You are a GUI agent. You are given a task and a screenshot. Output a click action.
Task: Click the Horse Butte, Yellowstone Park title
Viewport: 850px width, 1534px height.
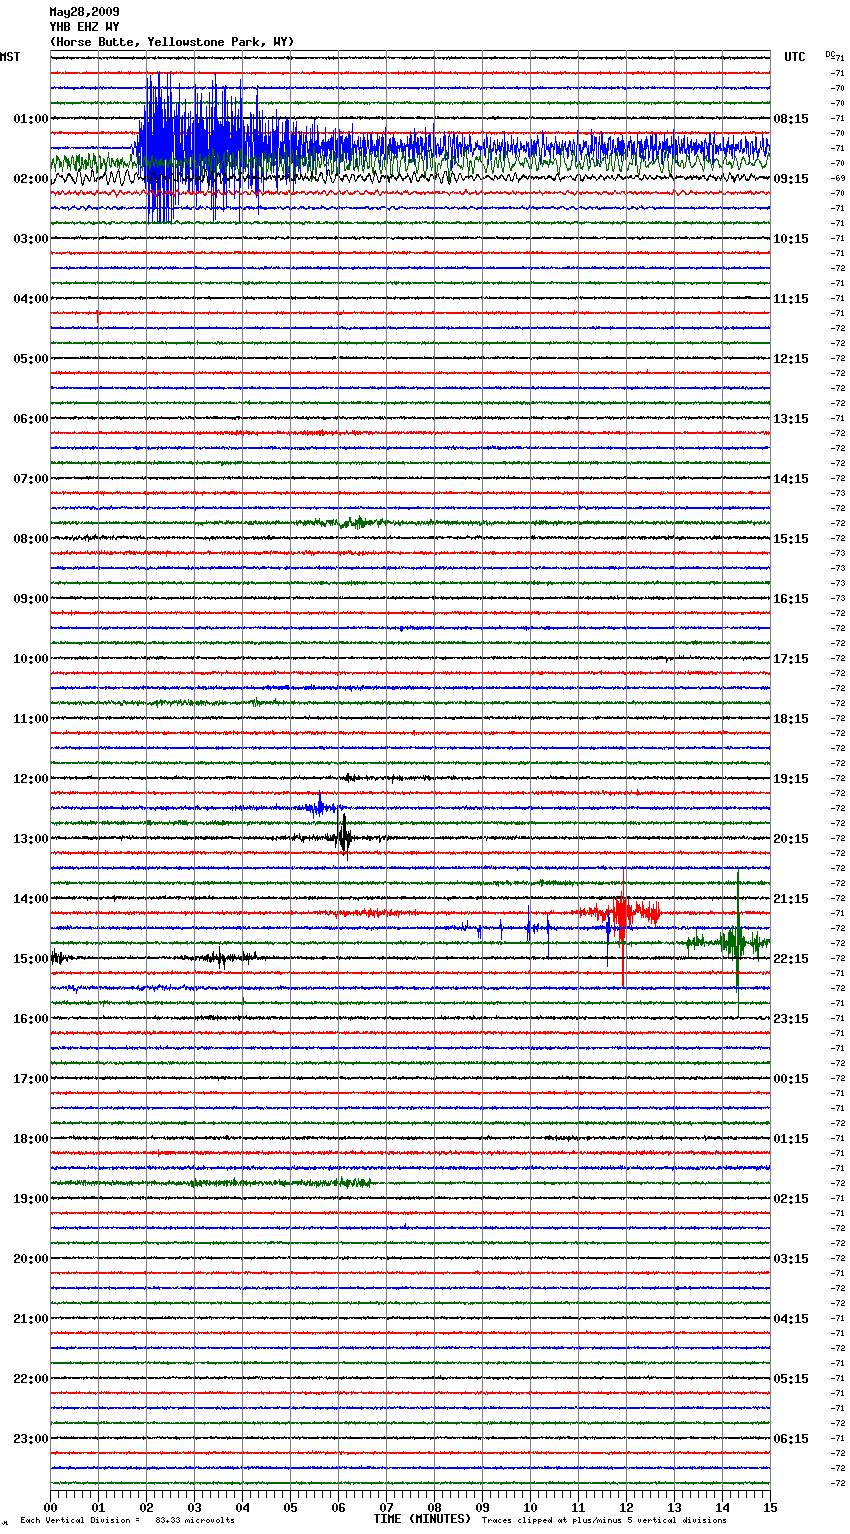pos(171,42)
